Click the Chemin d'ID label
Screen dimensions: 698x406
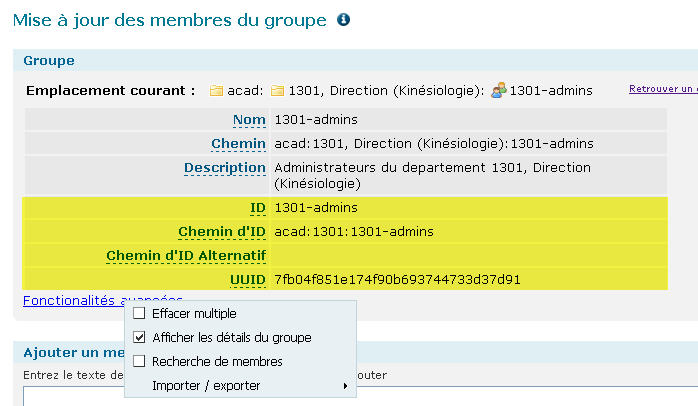(x=222, y=232)
